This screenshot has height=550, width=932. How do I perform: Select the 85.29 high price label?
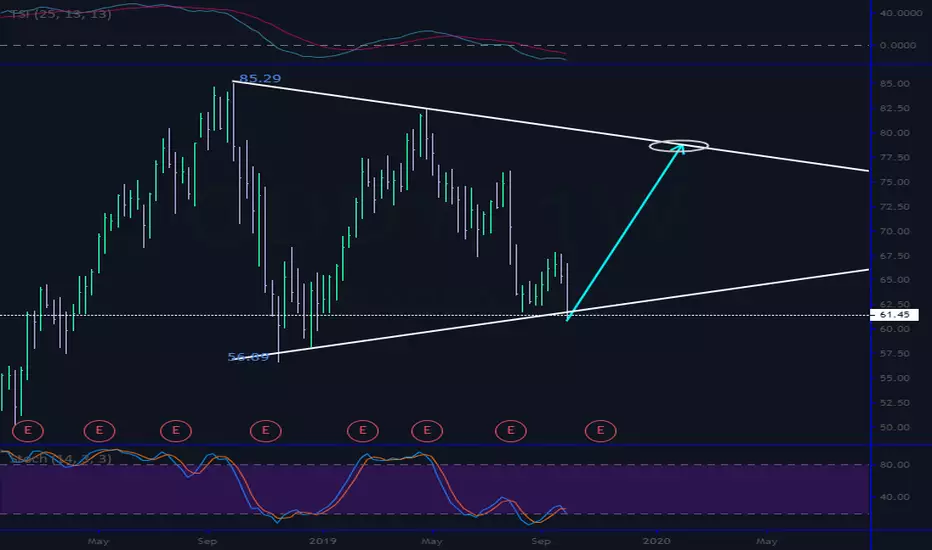(x=260, y=78)
